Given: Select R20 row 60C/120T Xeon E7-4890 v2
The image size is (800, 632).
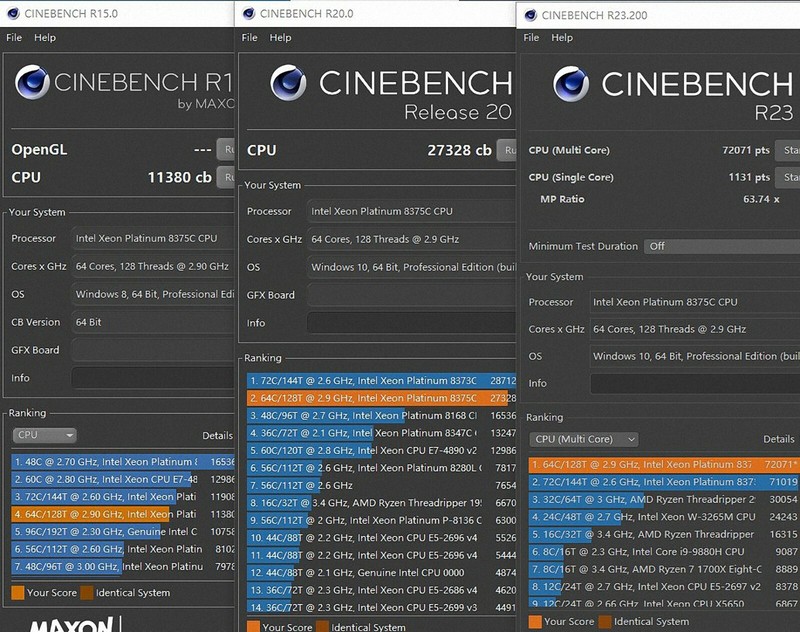Looking at the screenshot, I should click(x=382, y=450).
